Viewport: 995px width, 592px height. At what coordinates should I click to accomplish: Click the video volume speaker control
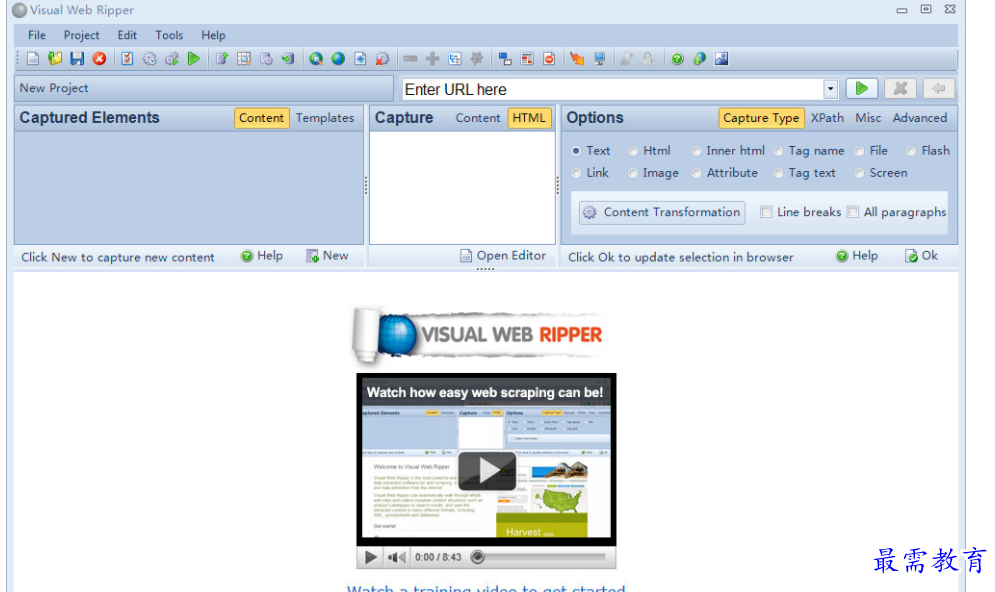tap(397, 557)
